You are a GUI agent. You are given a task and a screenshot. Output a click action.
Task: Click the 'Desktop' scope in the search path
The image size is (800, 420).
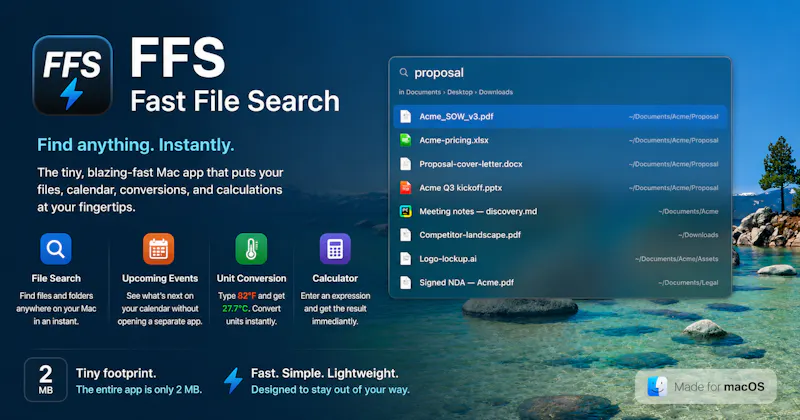[x=460, y=92]
